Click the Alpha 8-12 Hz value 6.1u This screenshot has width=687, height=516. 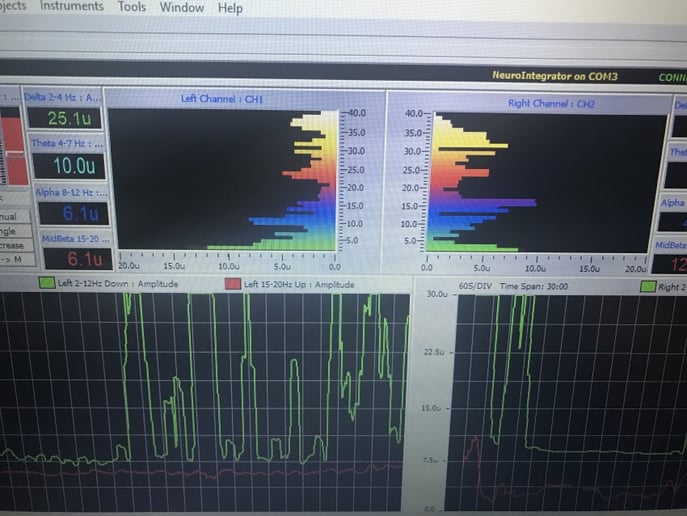[74, 214]
